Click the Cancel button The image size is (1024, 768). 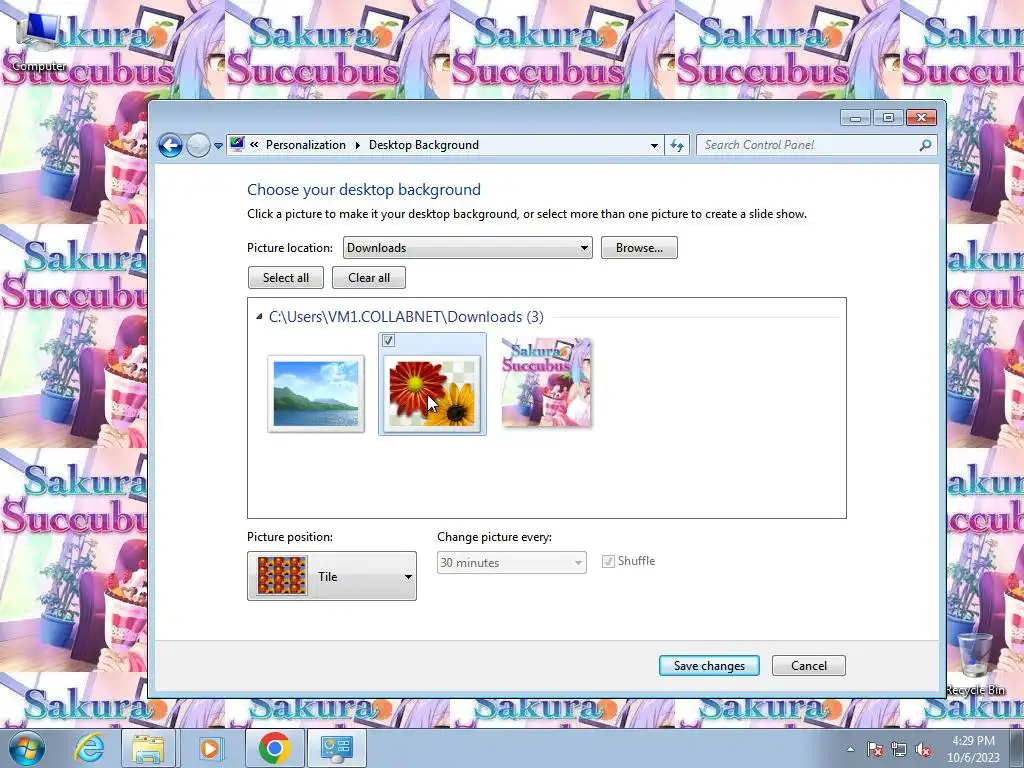click(x=808, y=665)
